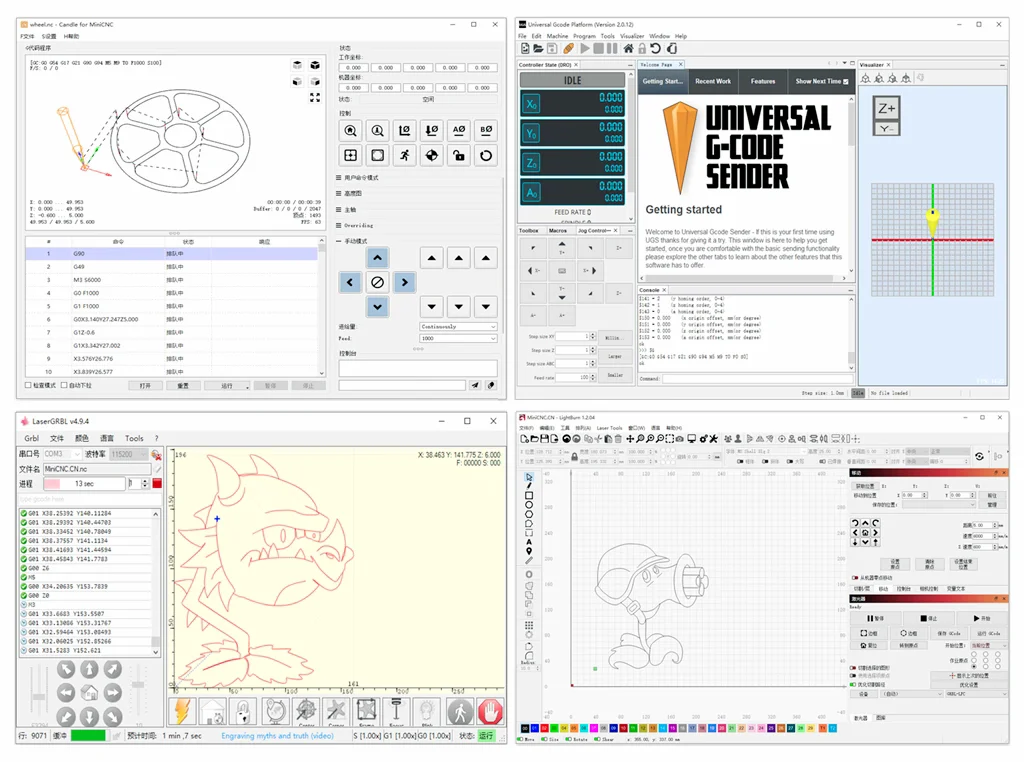Switch to the Recent Work tab in UGS
This screenshot has width=1024, height=762.
click(x=713, y=82)
